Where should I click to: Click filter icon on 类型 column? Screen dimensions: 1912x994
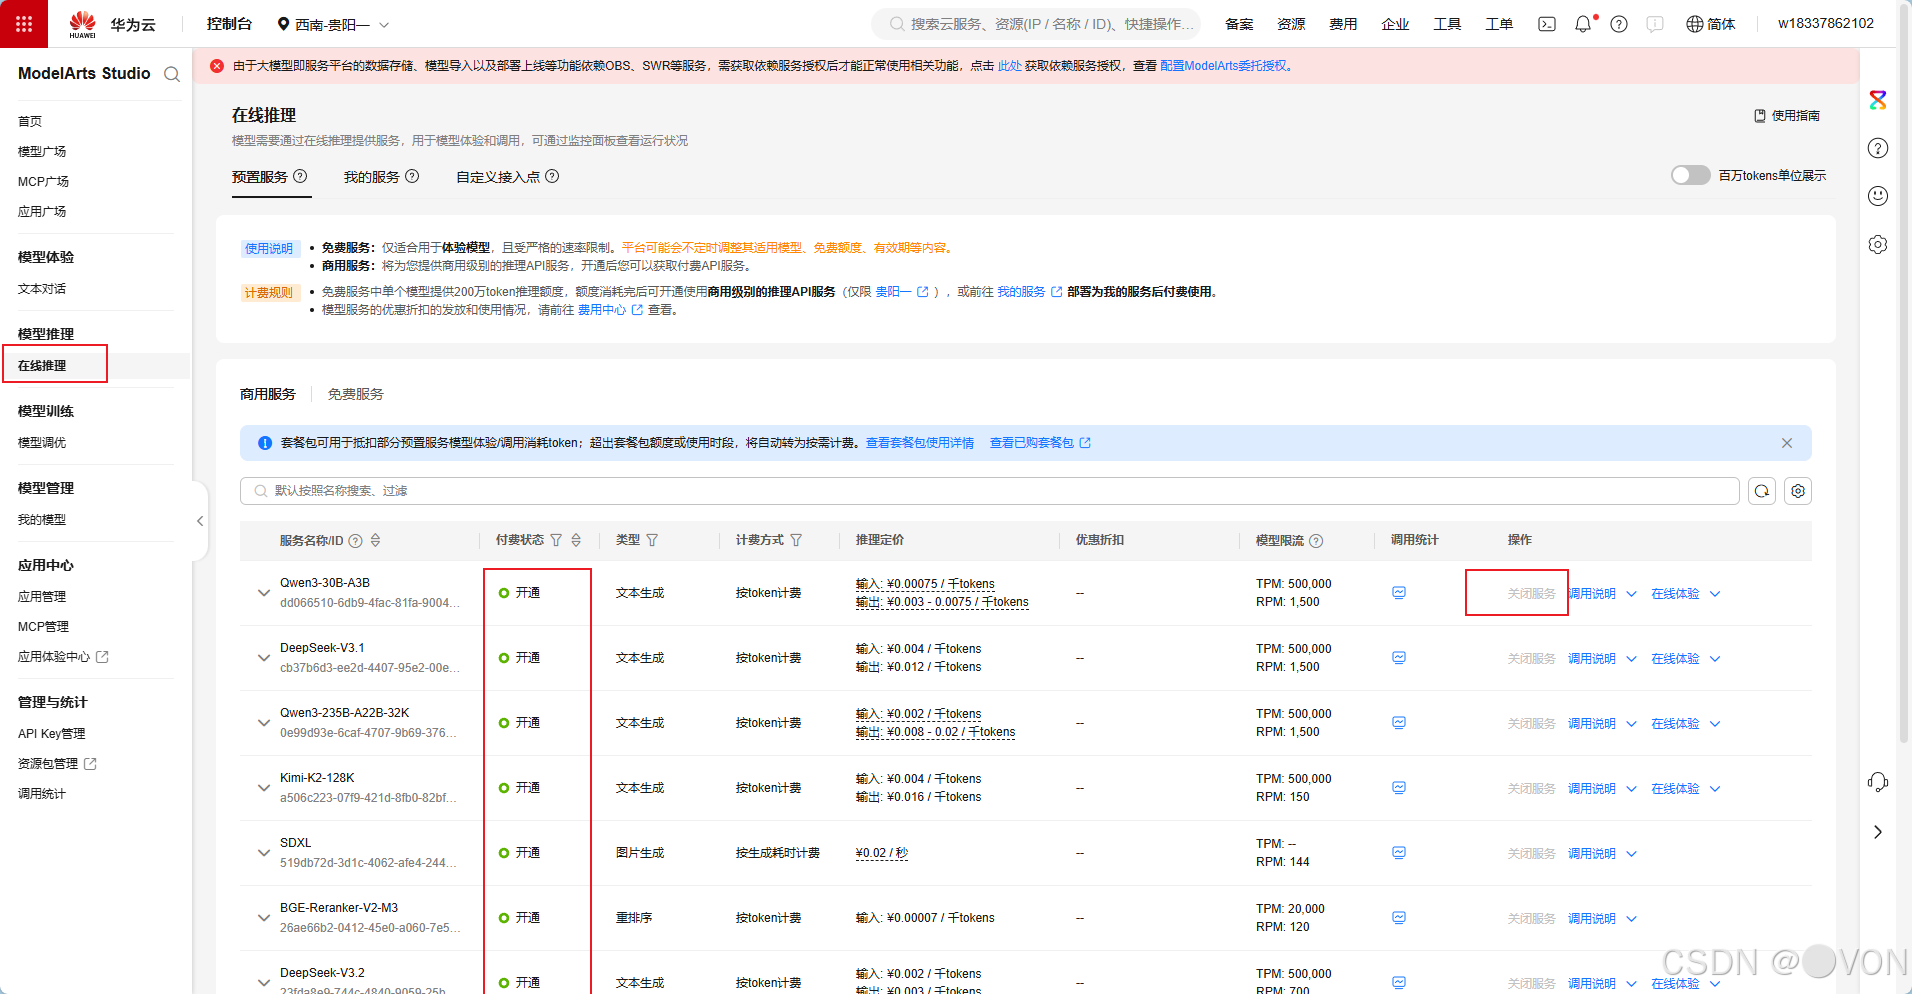point(652,540)
